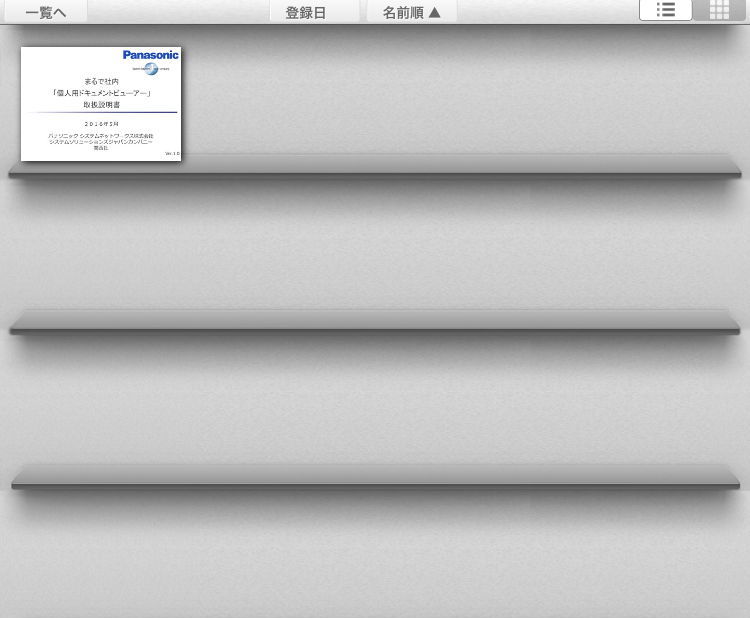Viewport: 750px width, 618px height.
Task: Click the Ver.1.0 label on the cover
Action: 172,154
